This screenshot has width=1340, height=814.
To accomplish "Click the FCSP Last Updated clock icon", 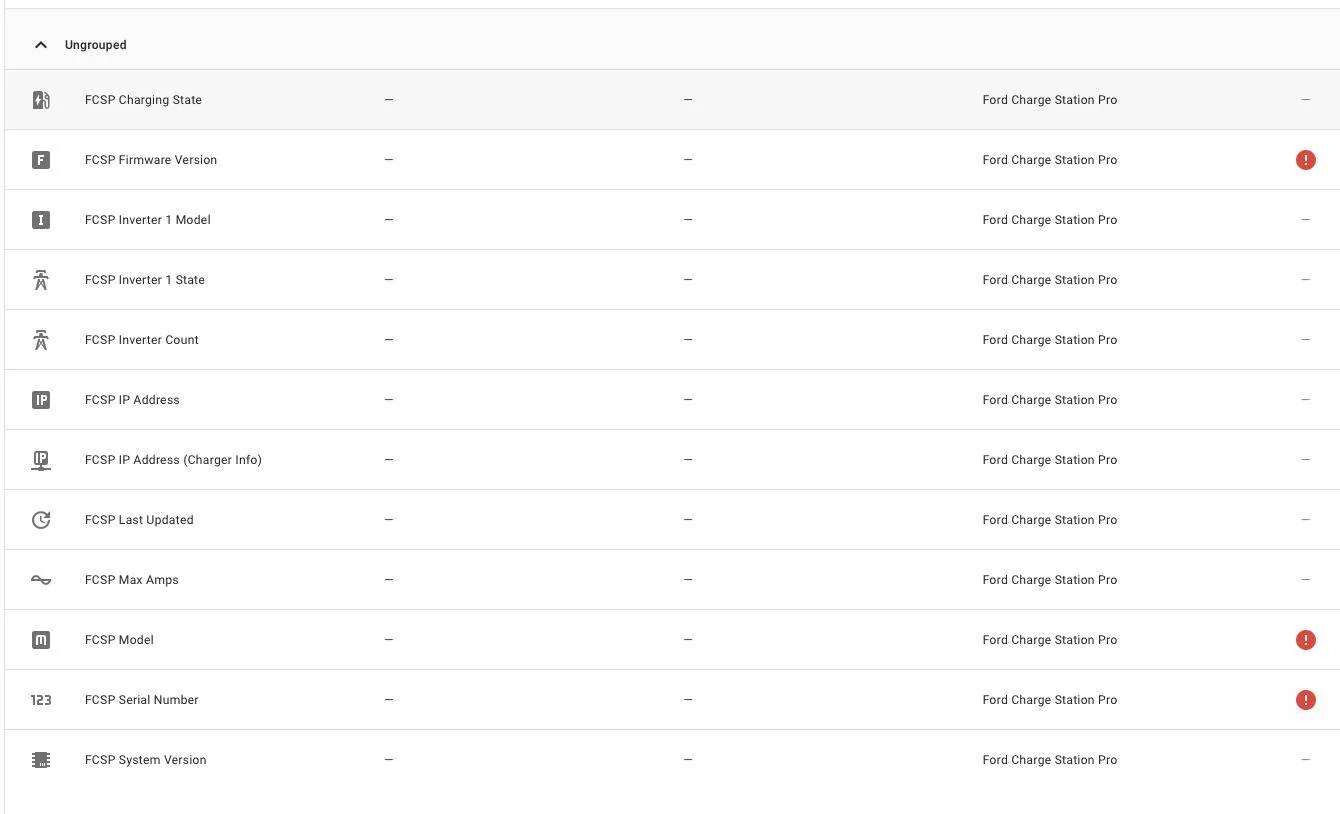I will point(41,519).
